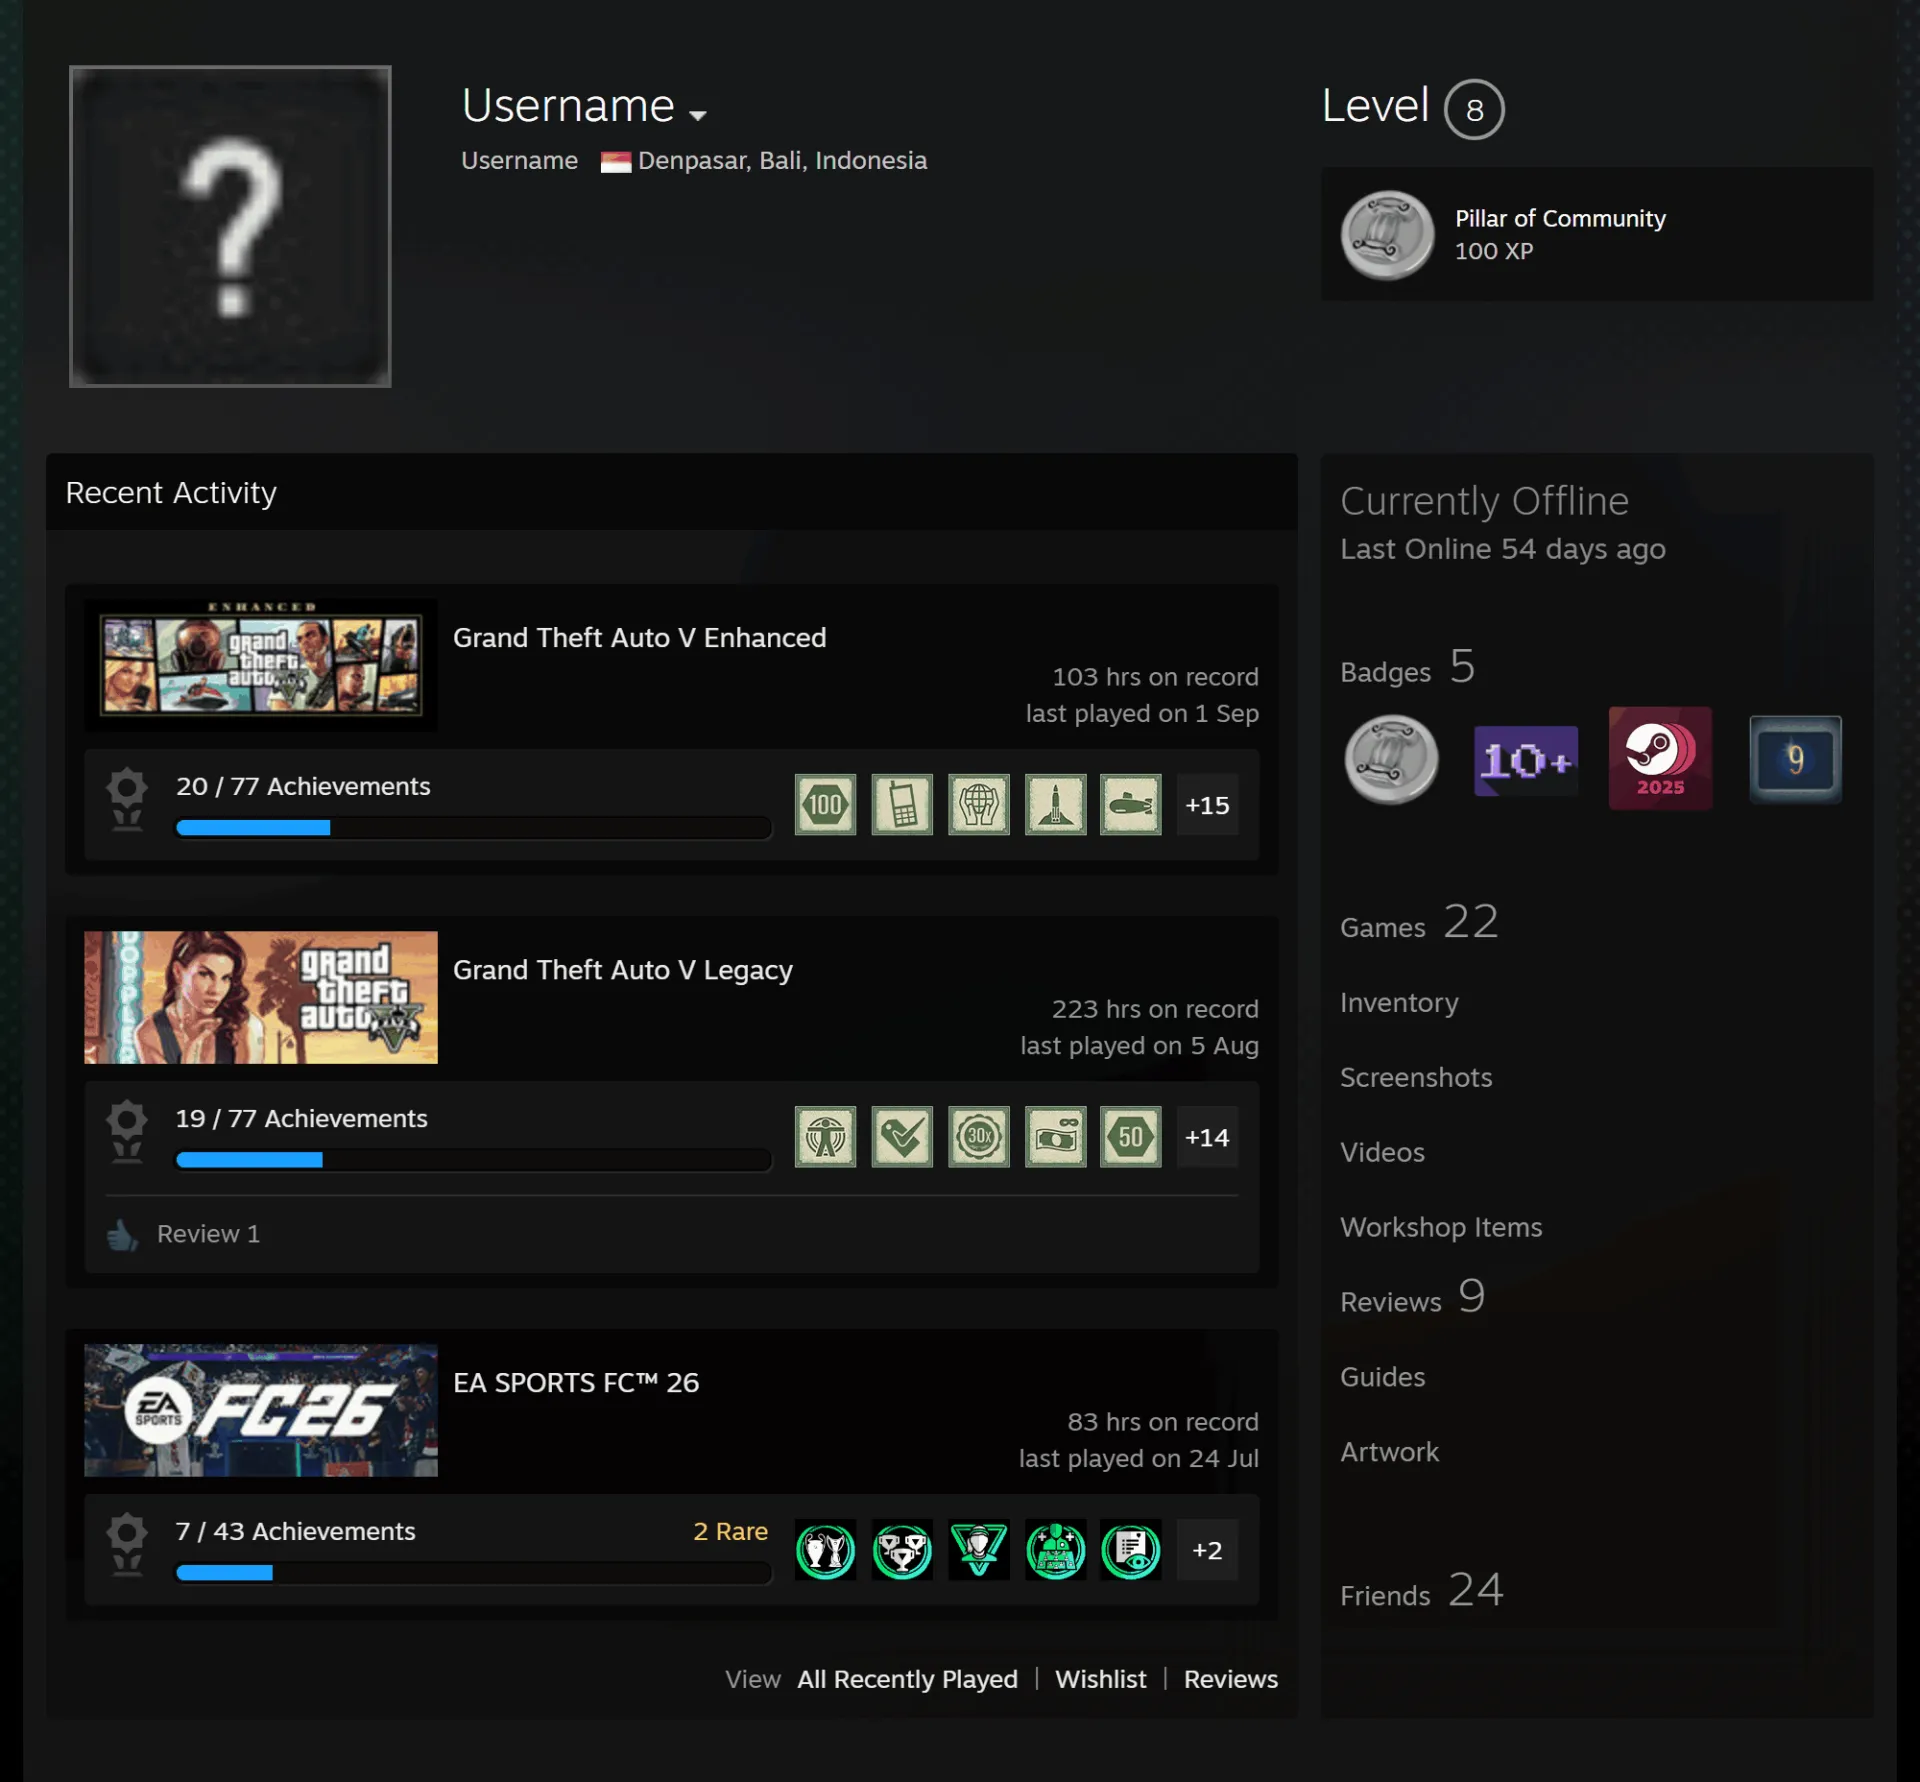1920x1782 pixels.
Task: Click the FC 26 eye document achievement icon
Action: (x=1131, y=1549)
